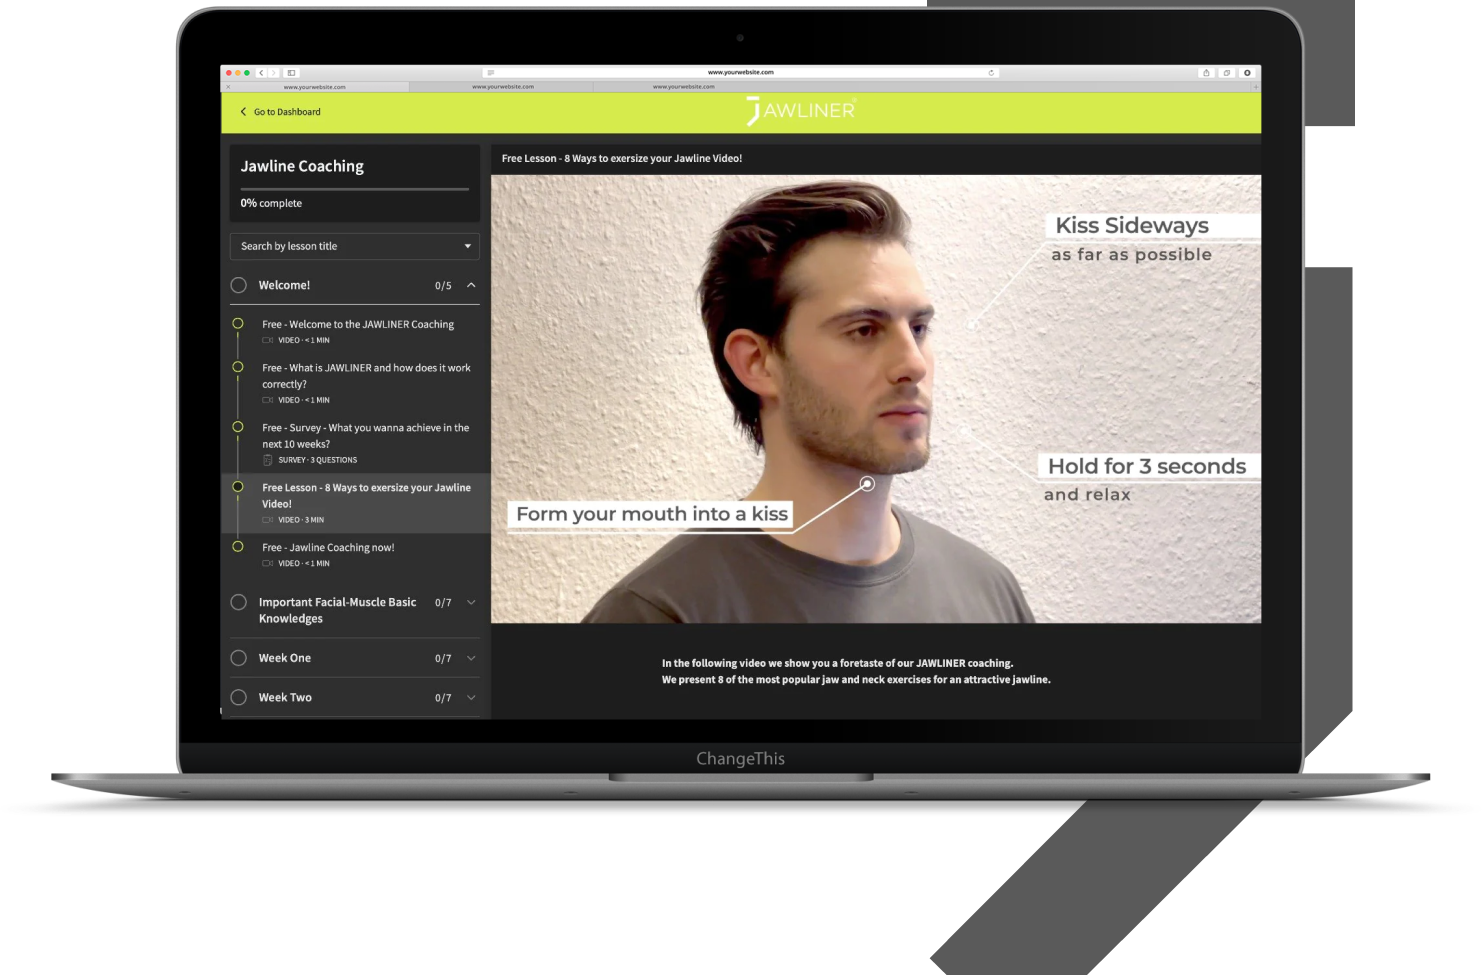Mark the 8 Ways to exersize lesson circle
1482x975 pixels.
[238, 487]
